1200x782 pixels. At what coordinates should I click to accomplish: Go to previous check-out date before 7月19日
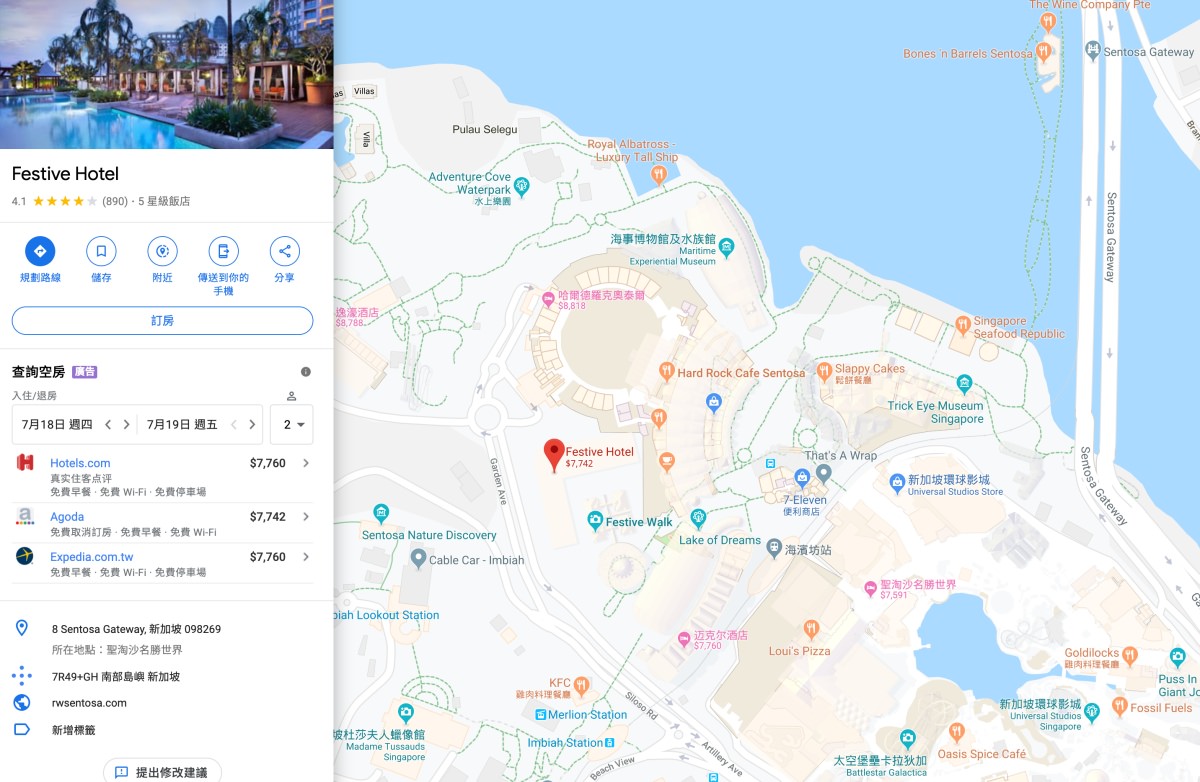[x=234, y=424]
